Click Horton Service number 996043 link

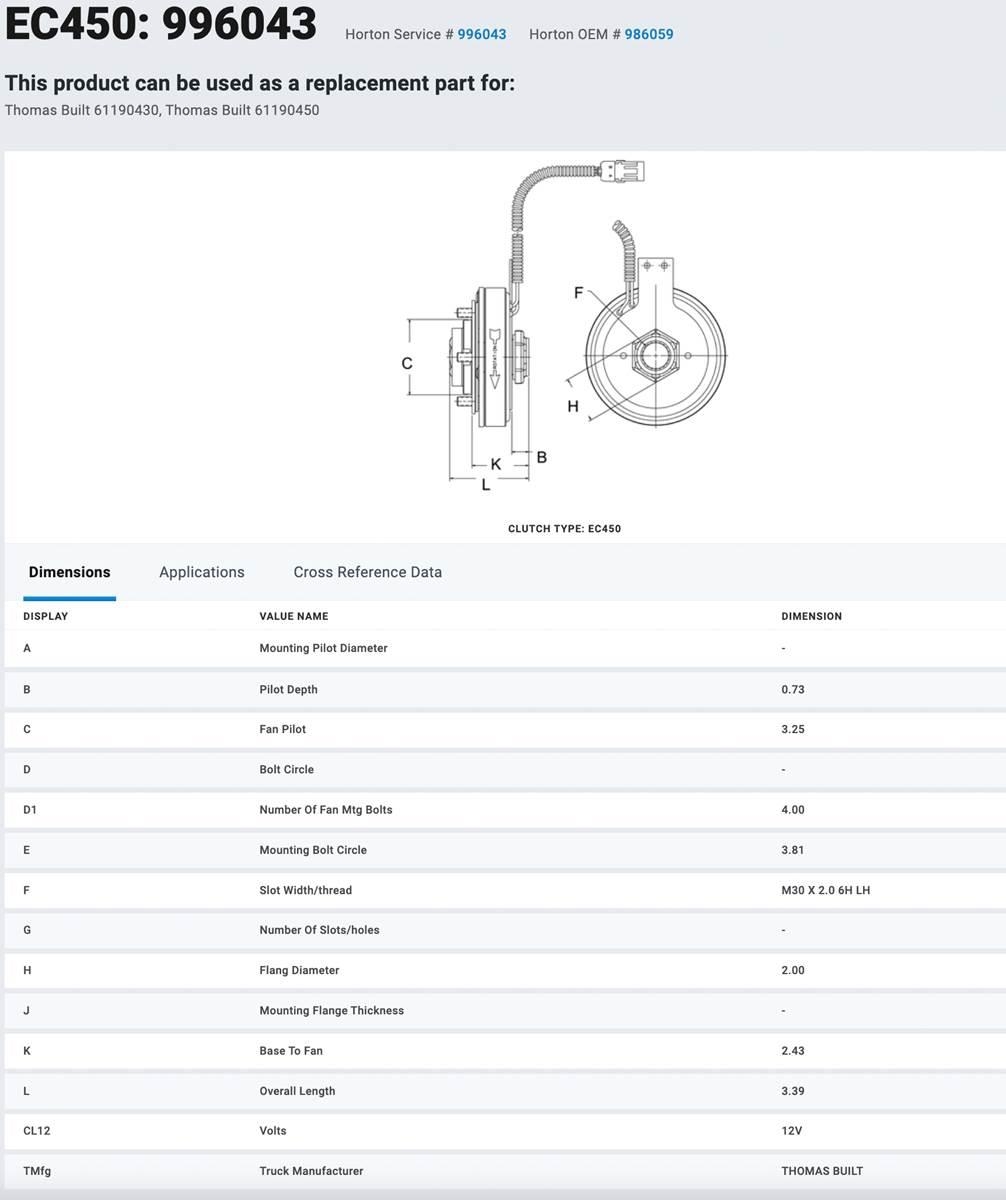pos(482,34)
